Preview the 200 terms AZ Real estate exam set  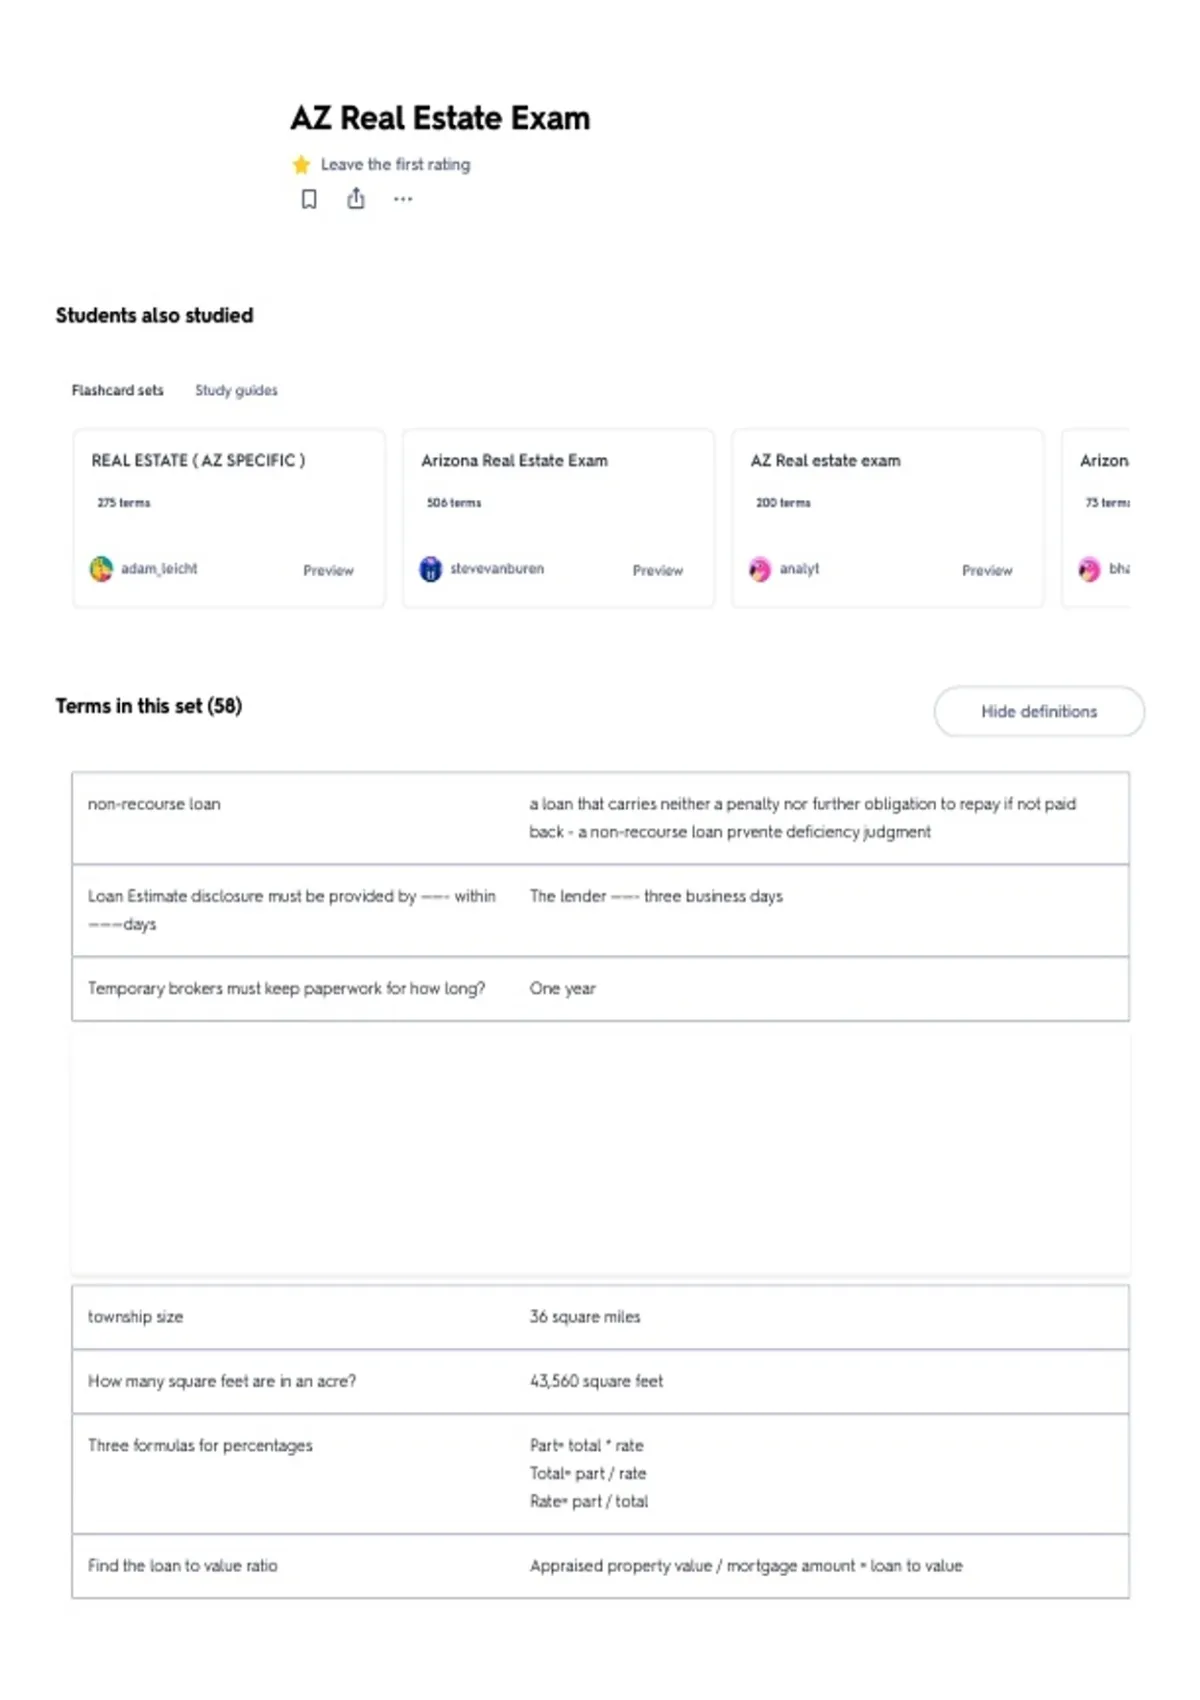[987, 570]
